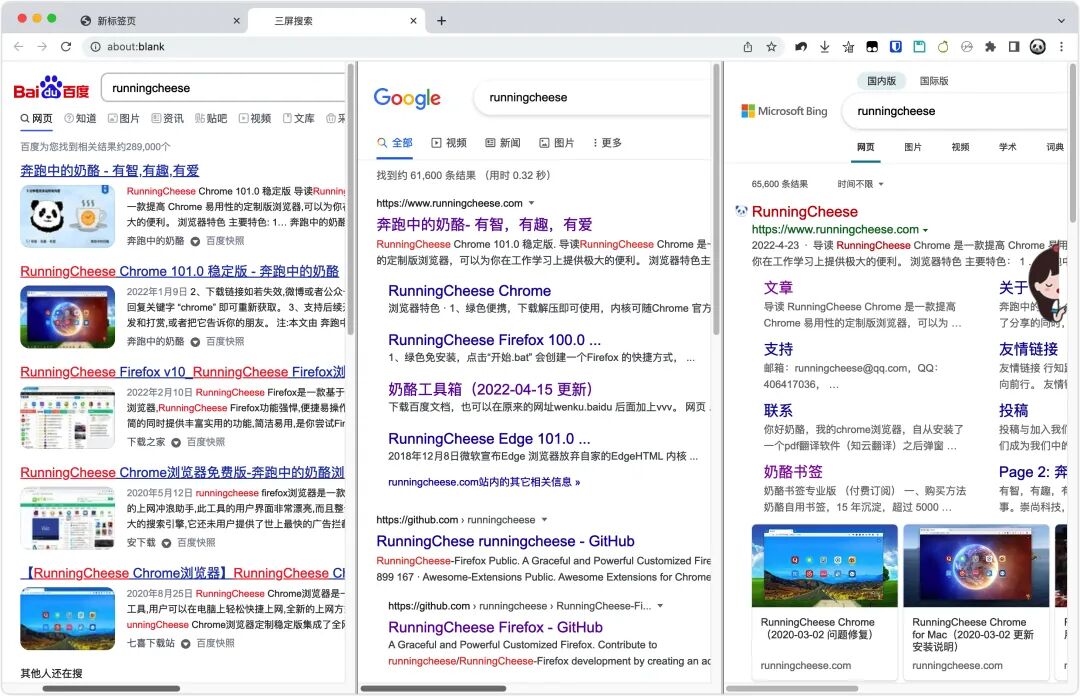The height and width of the screenshot is (696, 1080).
Task: Open Baidu 图片 tab
Action: (x=124, y=119)
